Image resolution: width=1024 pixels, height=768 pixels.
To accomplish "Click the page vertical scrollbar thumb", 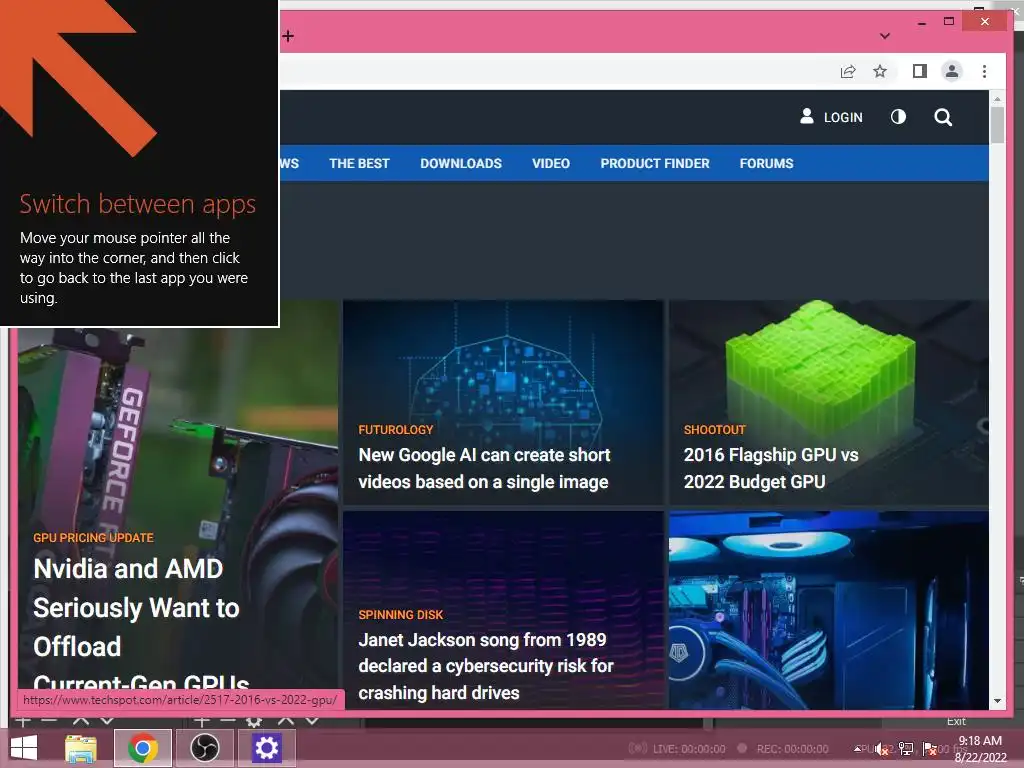I will tap(997, 125).
